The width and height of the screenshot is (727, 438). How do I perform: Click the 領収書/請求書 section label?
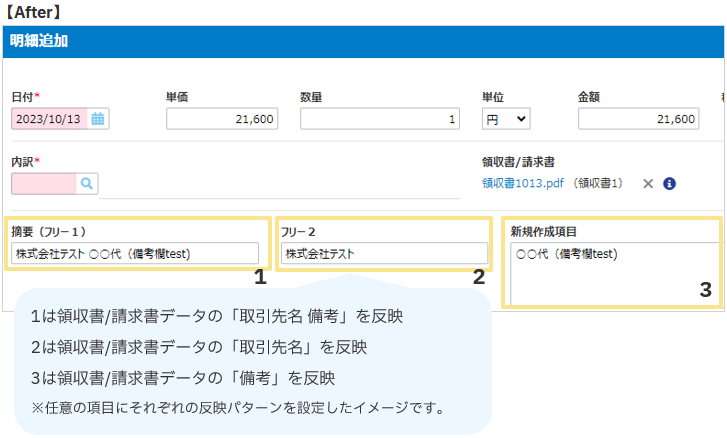pos(518,161)
